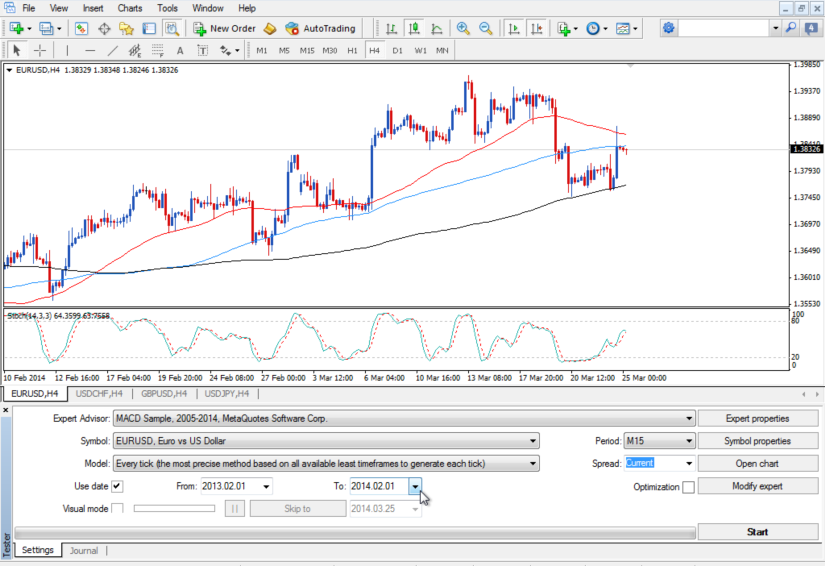Open MetaEditor with the yellow book icon

click(x=270, y=28)
